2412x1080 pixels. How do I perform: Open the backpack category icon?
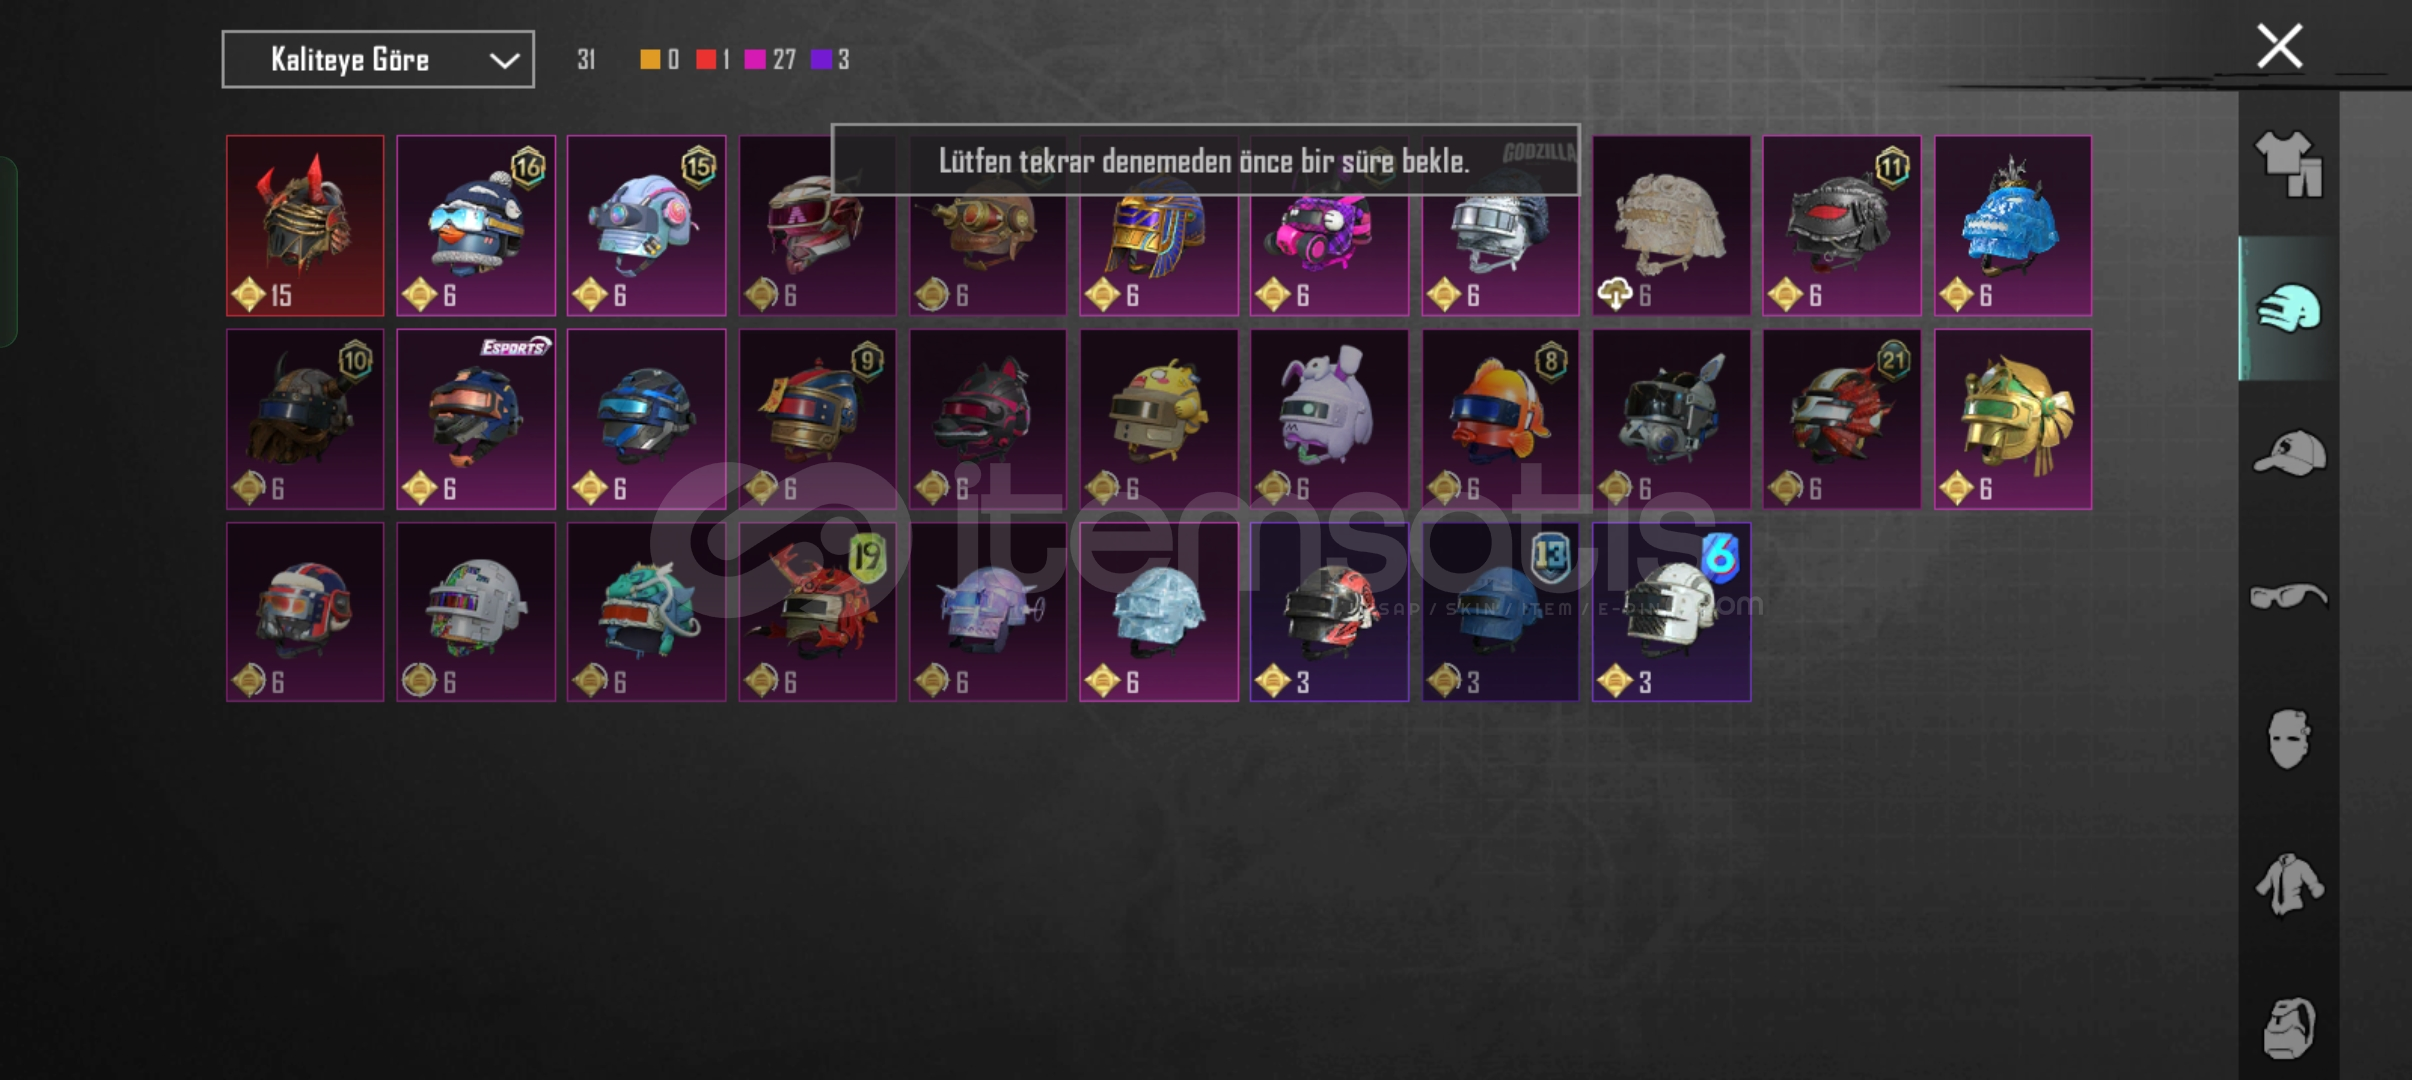(x=2288, y=1027)
